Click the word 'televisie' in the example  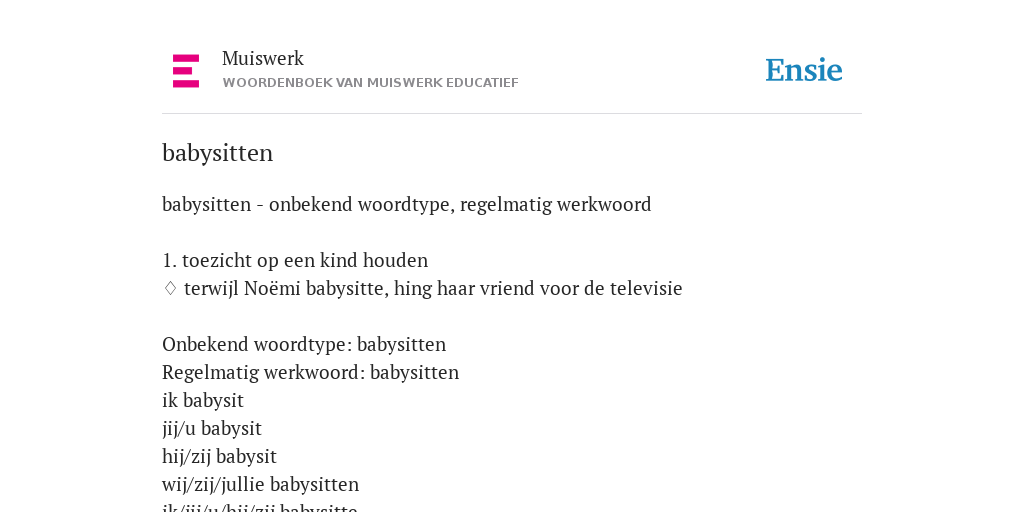pyautogui.click(x=646, y=289)
